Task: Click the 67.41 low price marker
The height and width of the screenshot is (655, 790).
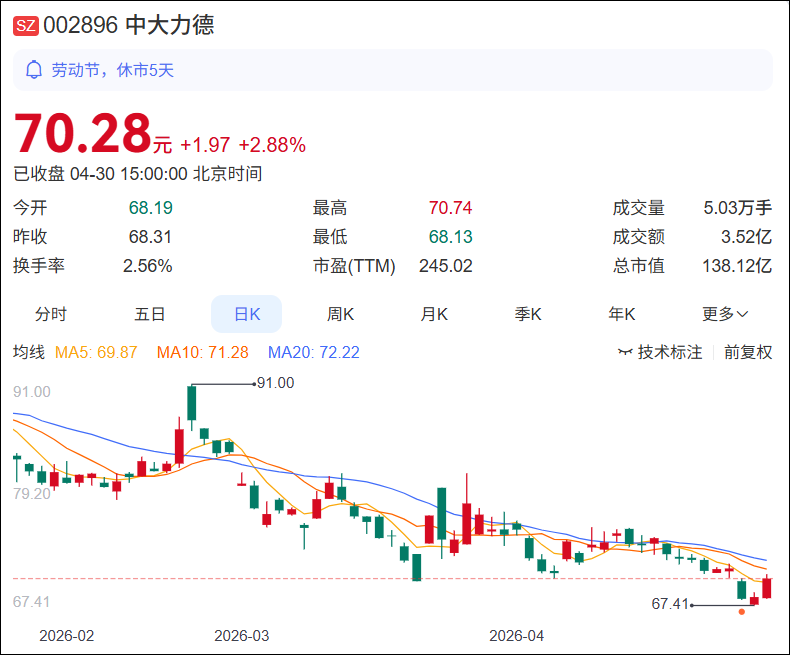Action: point(670,603)
